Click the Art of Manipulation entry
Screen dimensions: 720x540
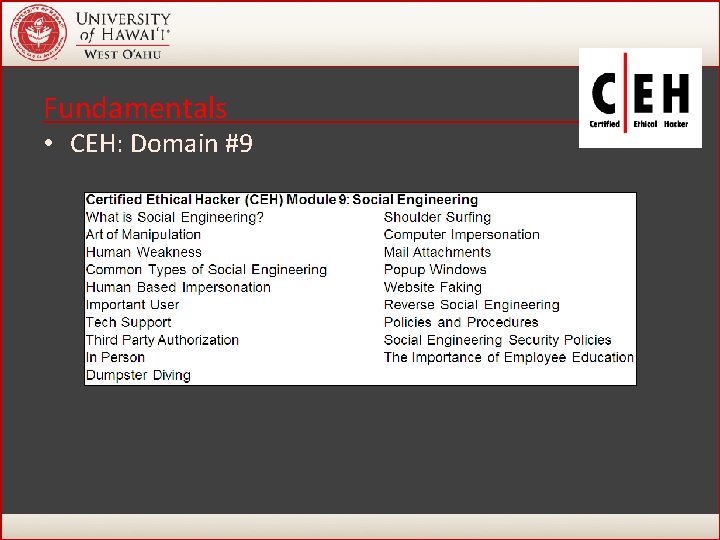[x=143, y=235]
